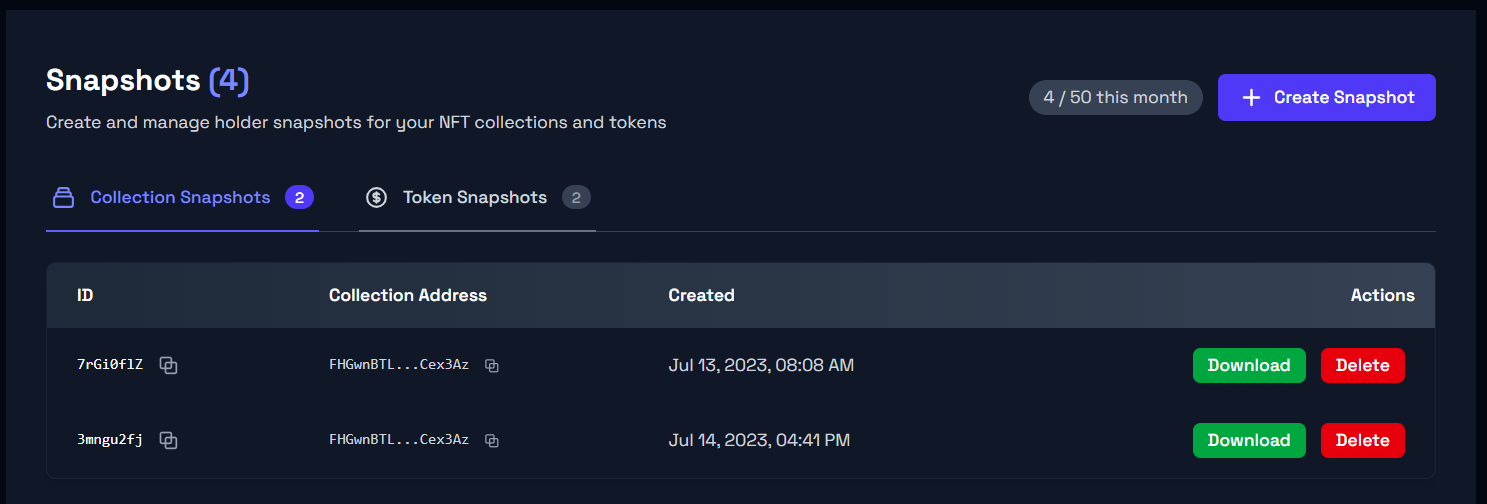Select the Collection Snapshots tab
Image resolution: width=1487 pixels, height=504 pixels.
click(180, 198)
